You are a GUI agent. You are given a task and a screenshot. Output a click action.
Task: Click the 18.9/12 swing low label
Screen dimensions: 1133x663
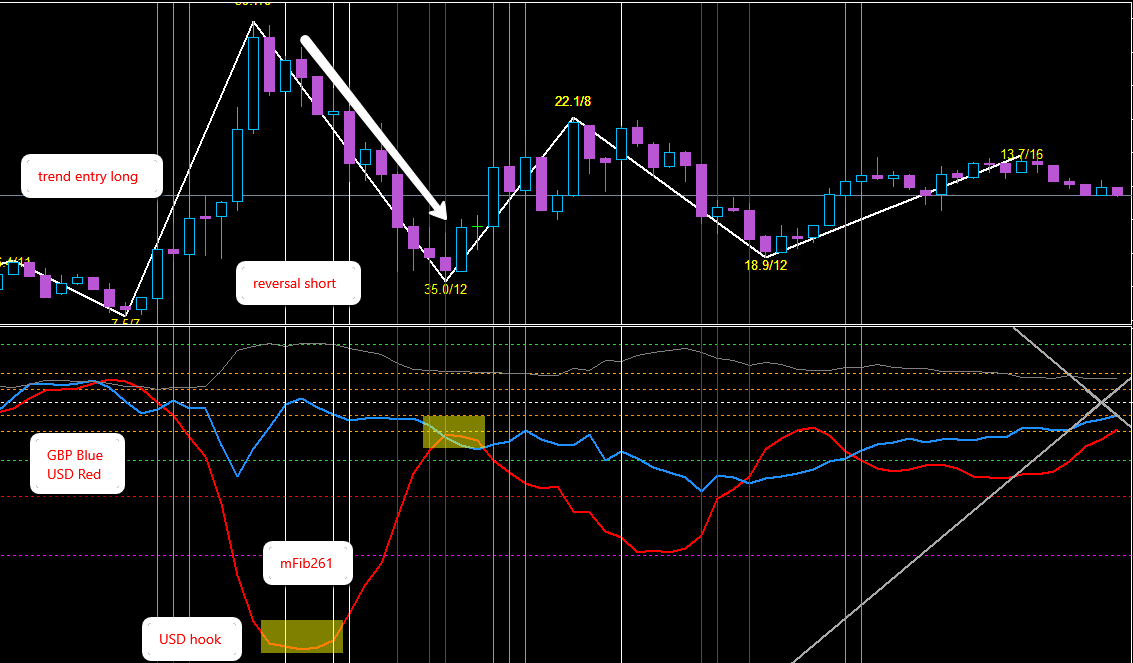[x=765, y=265]
